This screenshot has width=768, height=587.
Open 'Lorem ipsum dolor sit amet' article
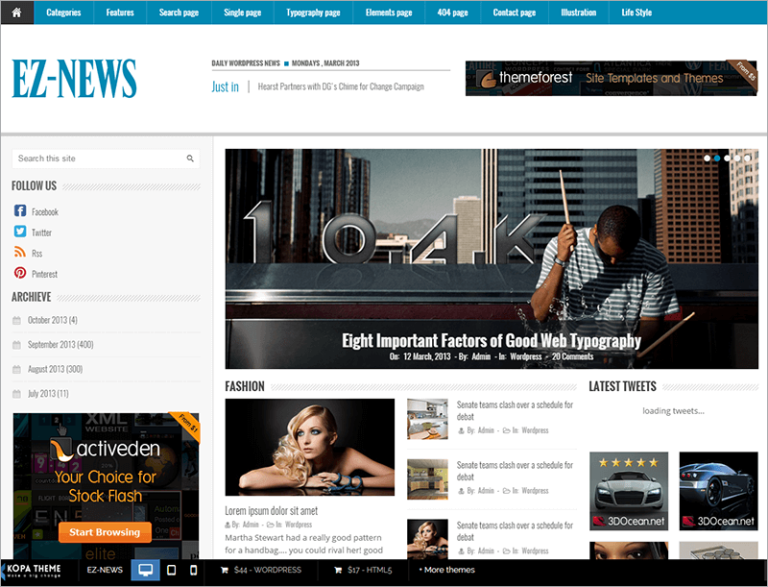point(271,511)
